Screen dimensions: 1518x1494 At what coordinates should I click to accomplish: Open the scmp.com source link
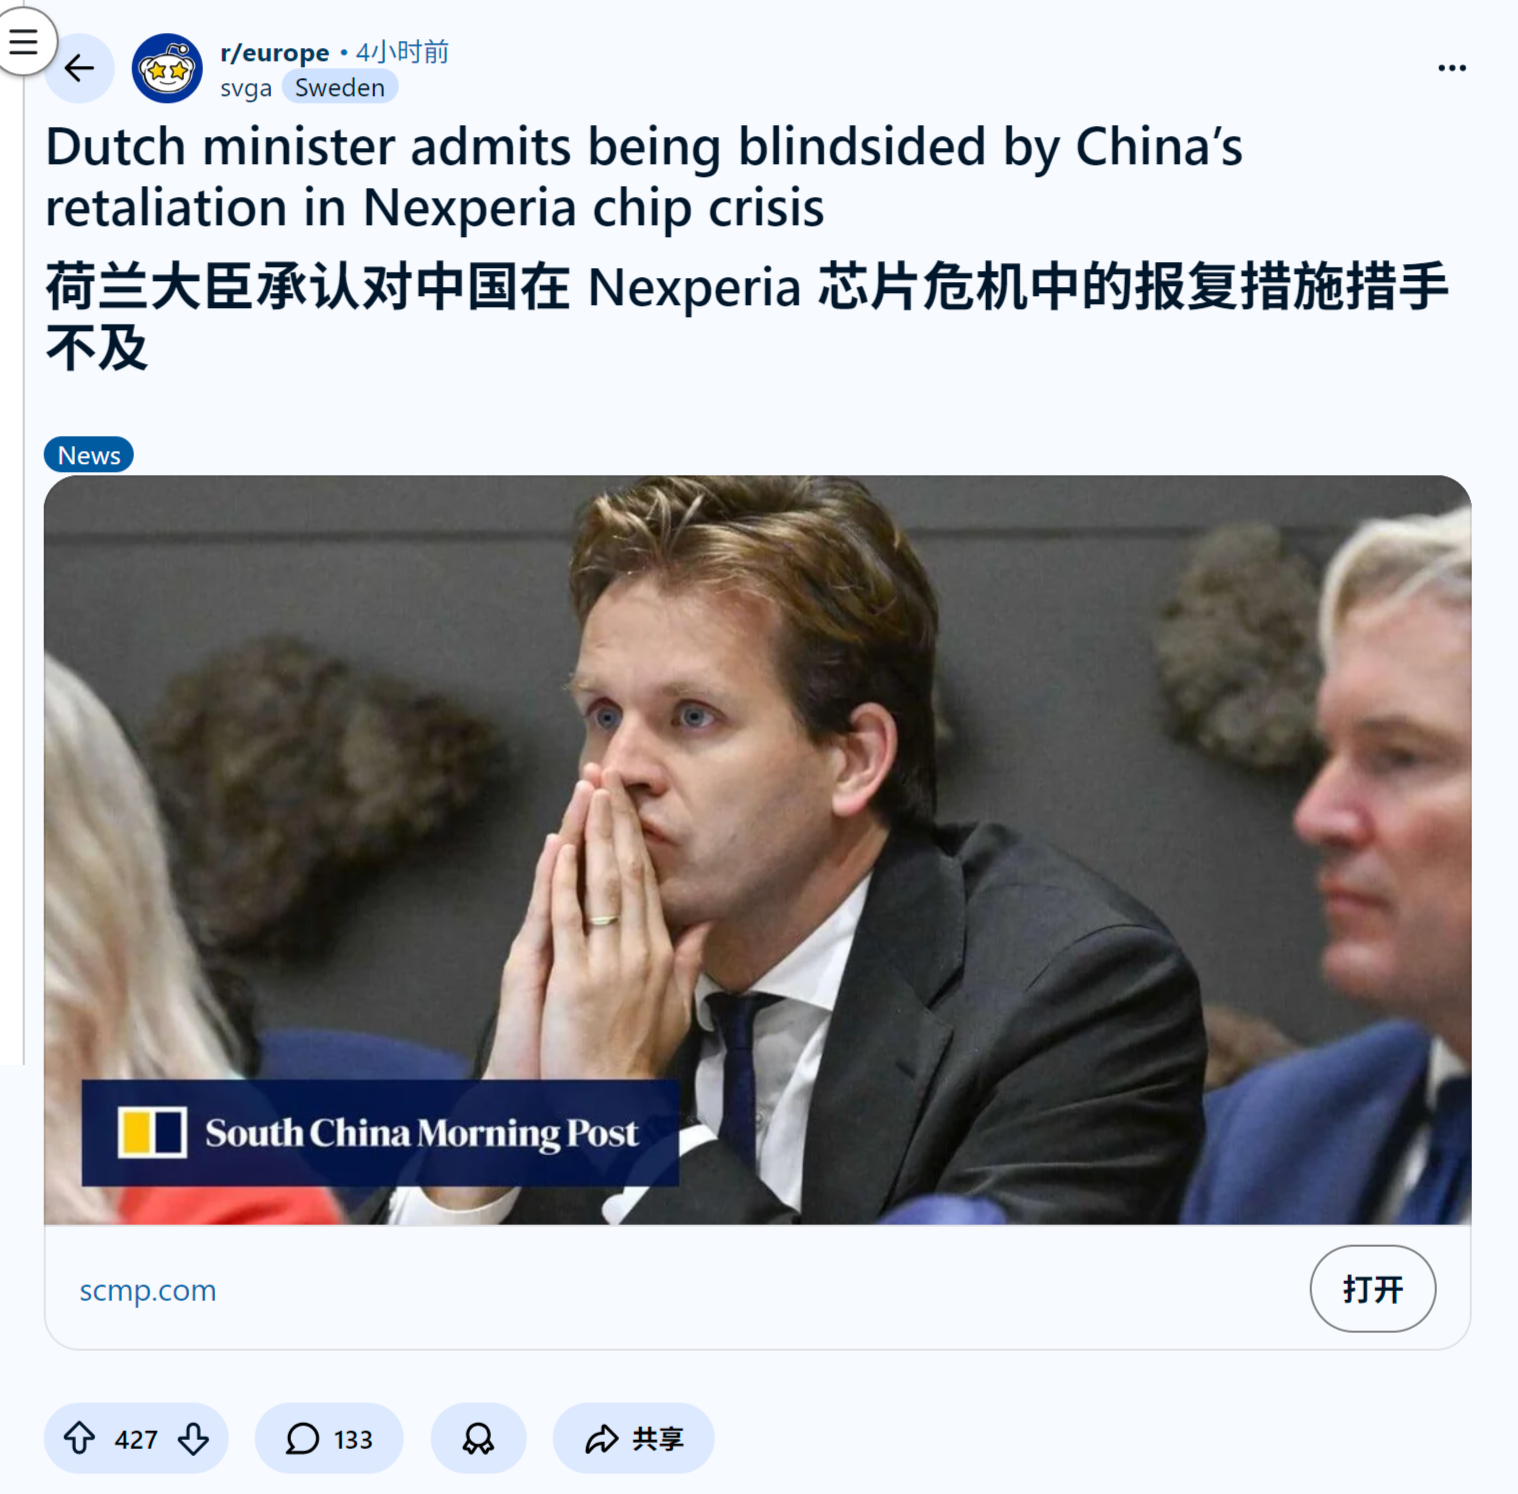coord(148,1290)
